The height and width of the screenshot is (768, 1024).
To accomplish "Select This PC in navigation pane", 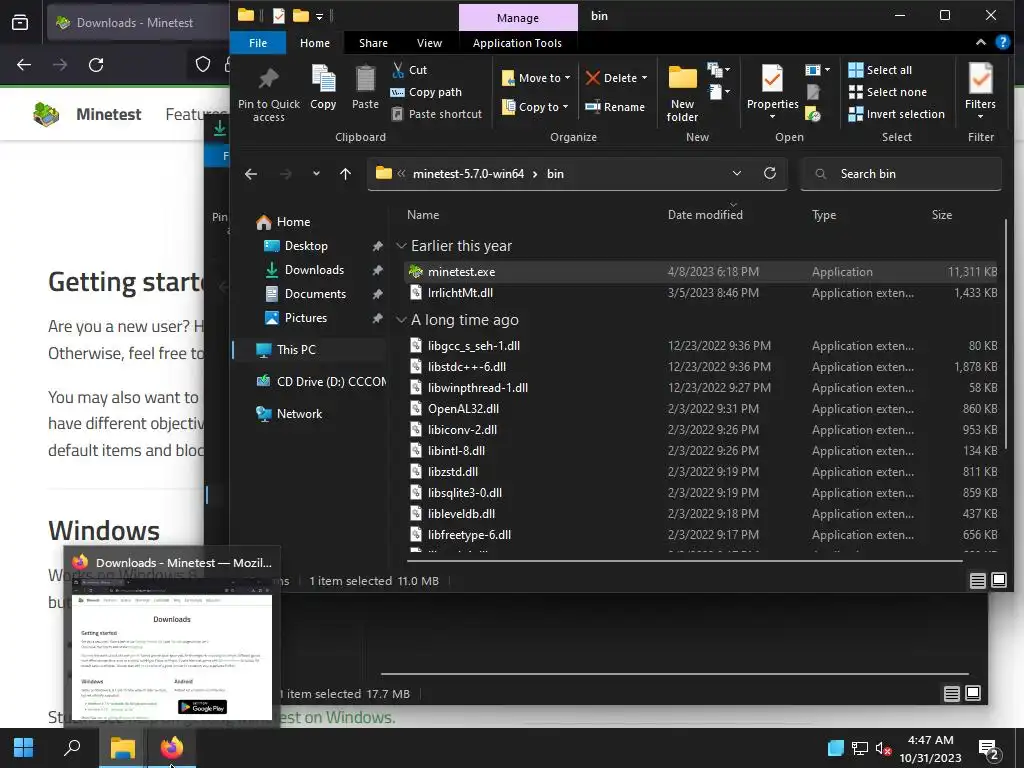I will point(296,349).
